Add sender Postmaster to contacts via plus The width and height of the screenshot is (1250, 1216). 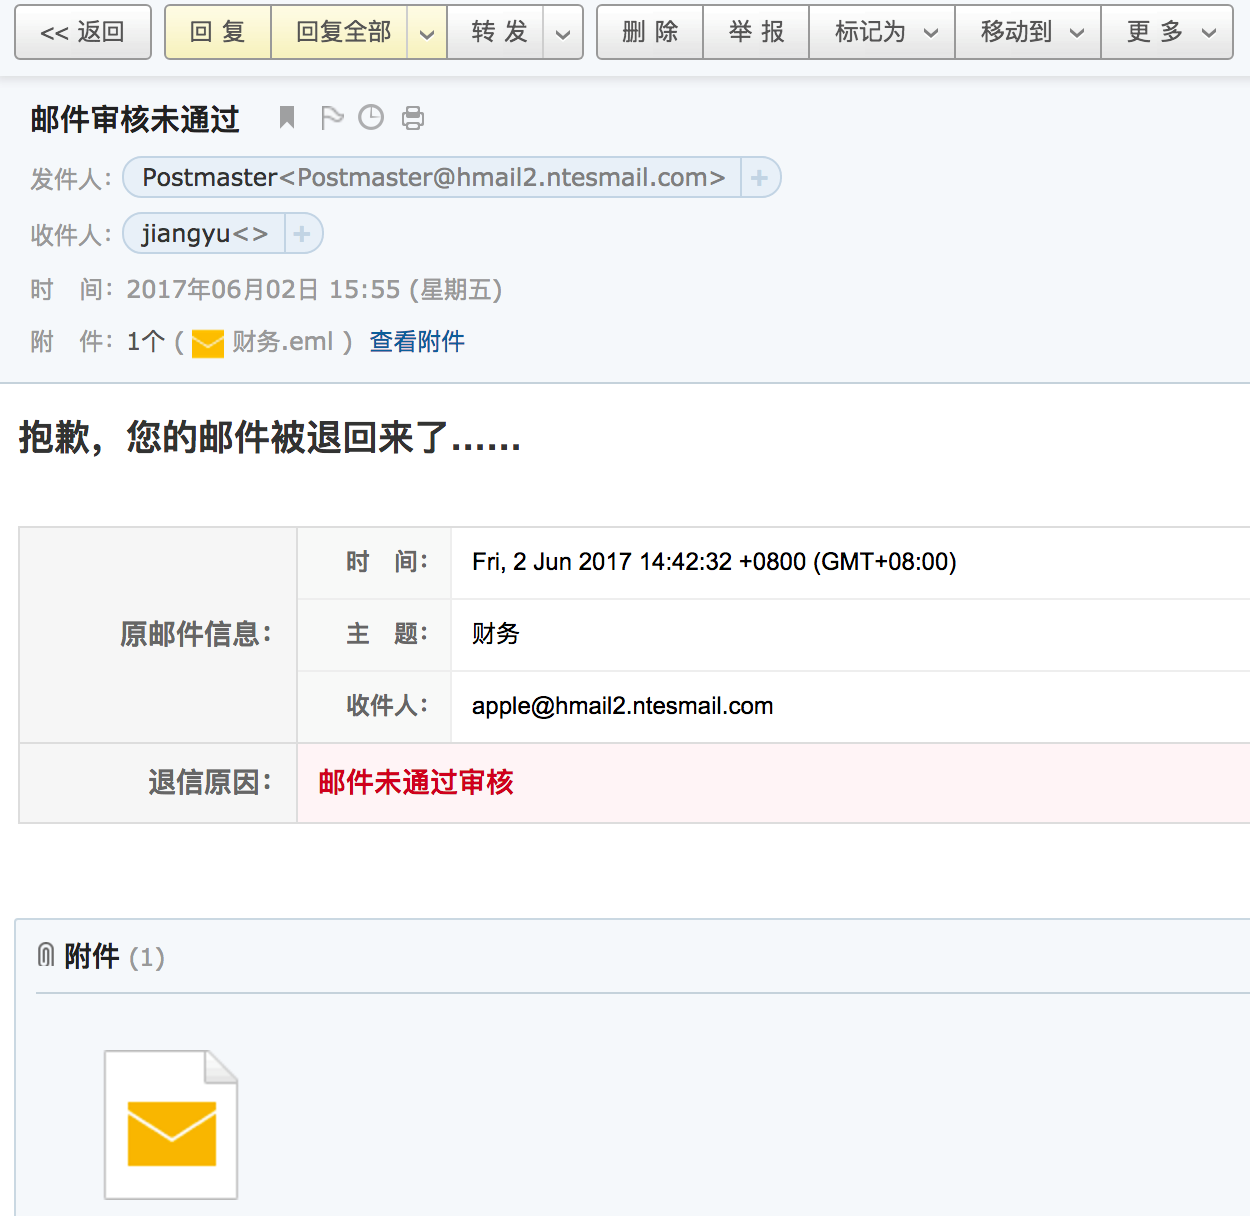point(759,178)
